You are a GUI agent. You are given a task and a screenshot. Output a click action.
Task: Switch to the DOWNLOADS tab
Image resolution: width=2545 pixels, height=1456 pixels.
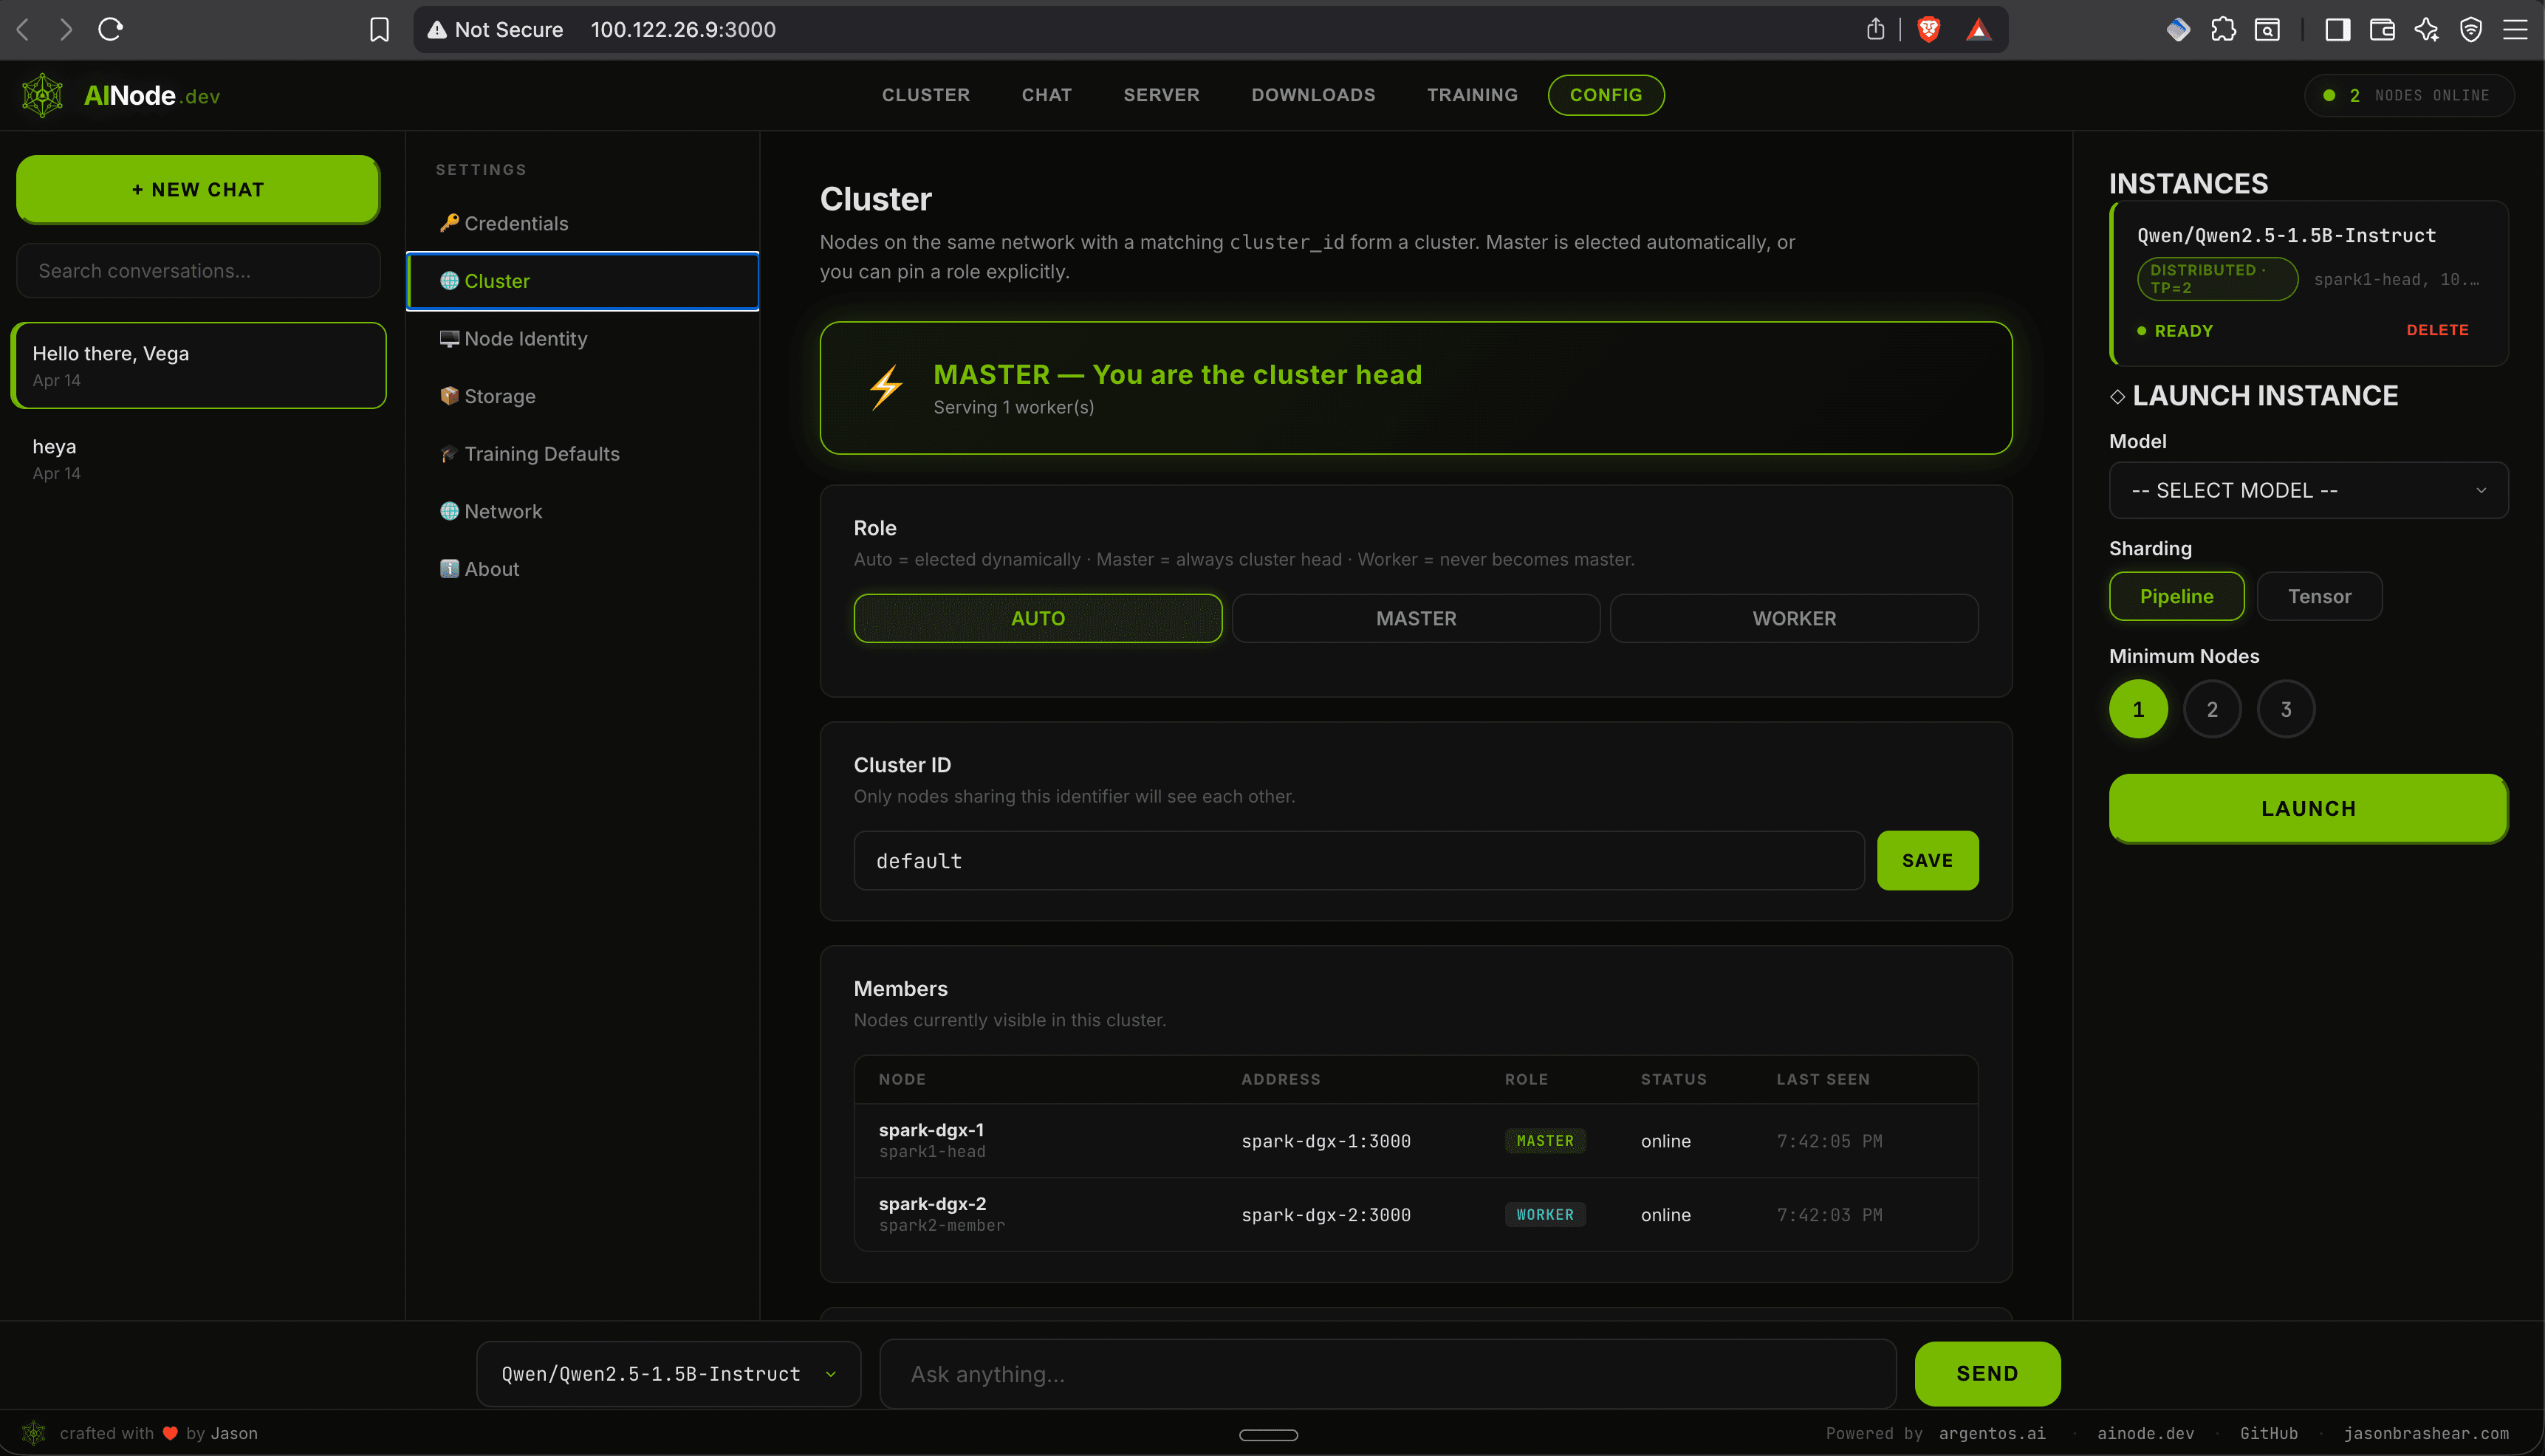tap(1313, 95)
